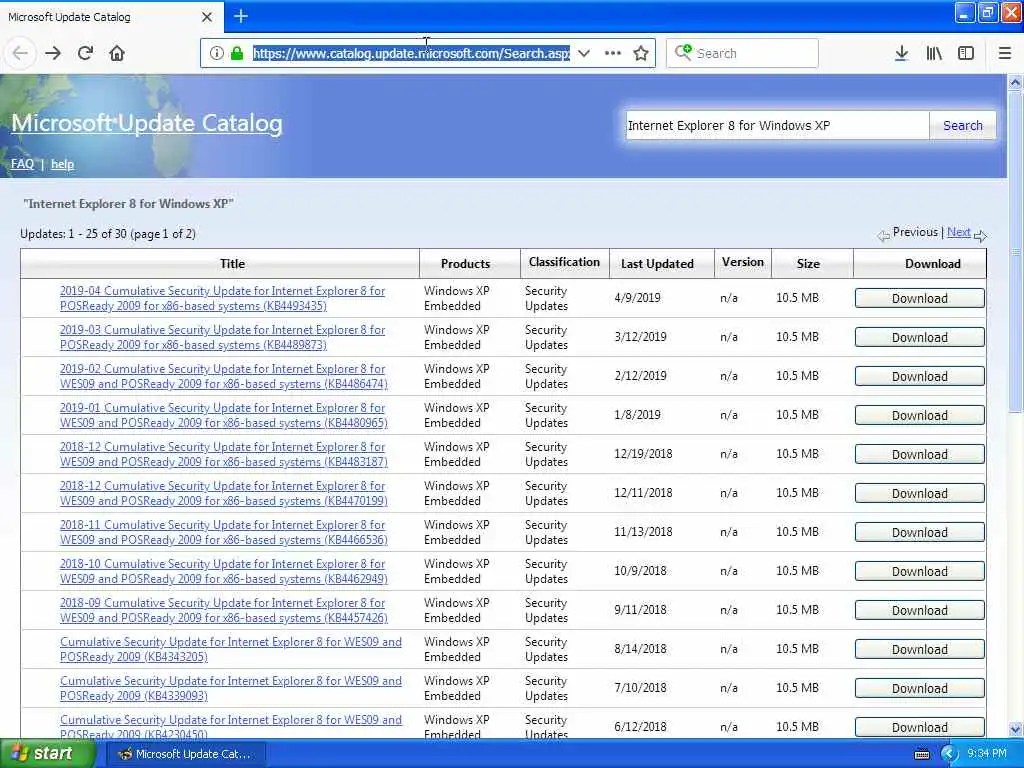The width and height of the screenshot is (1024, 768).
Task: Click the search engine magnifier icon
Action: point(683,52)
